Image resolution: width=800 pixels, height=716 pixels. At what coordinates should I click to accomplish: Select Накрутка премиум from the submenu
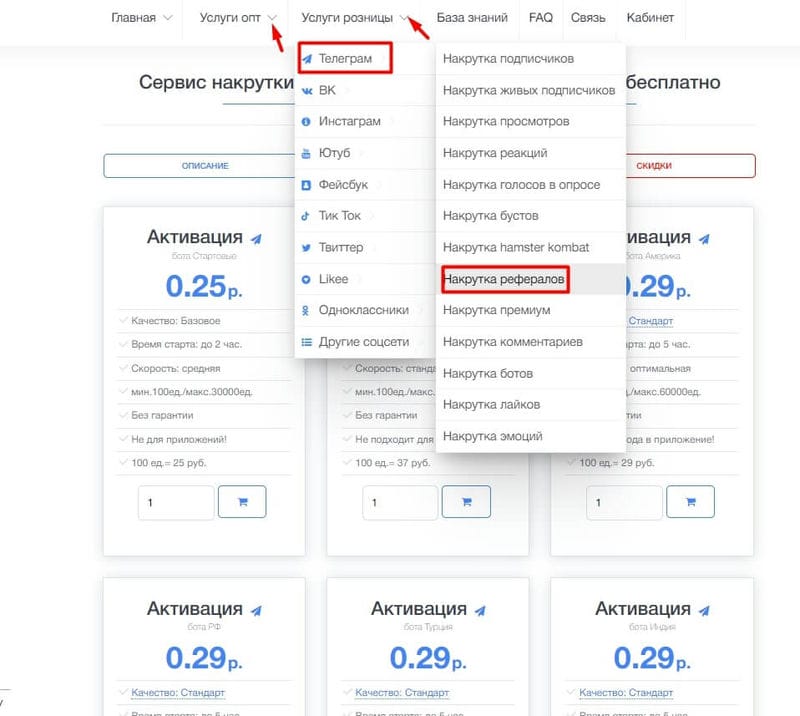click(496, 310)
